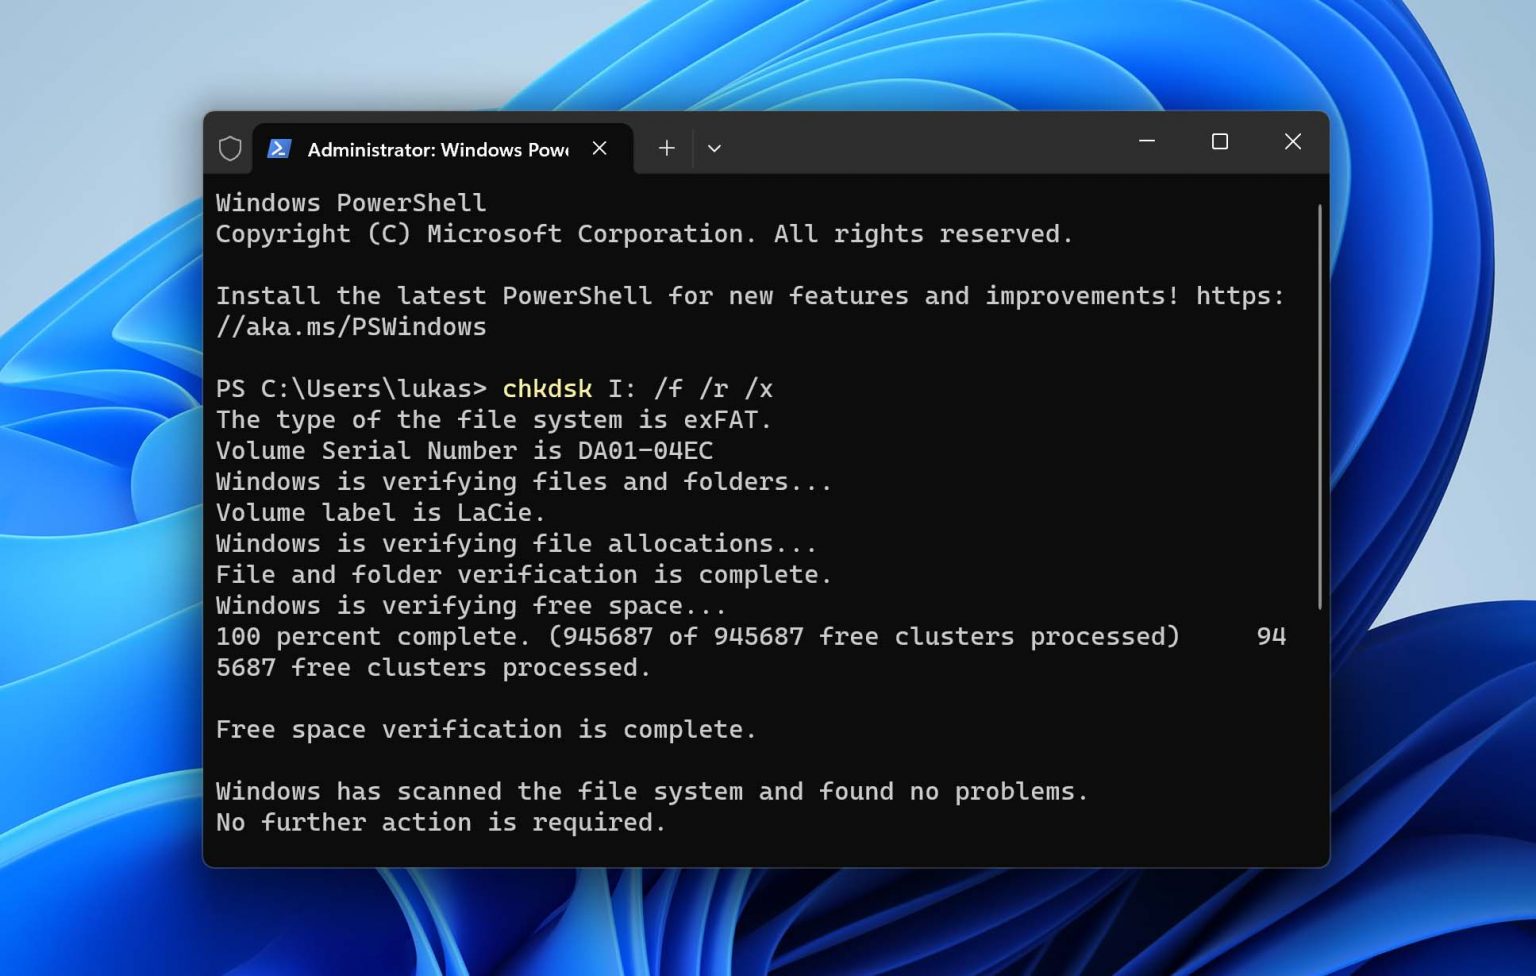Click the chevron icon next to the plus button
The width and height of the screenshot is (1536, 976).
click(x=714, y=148)
